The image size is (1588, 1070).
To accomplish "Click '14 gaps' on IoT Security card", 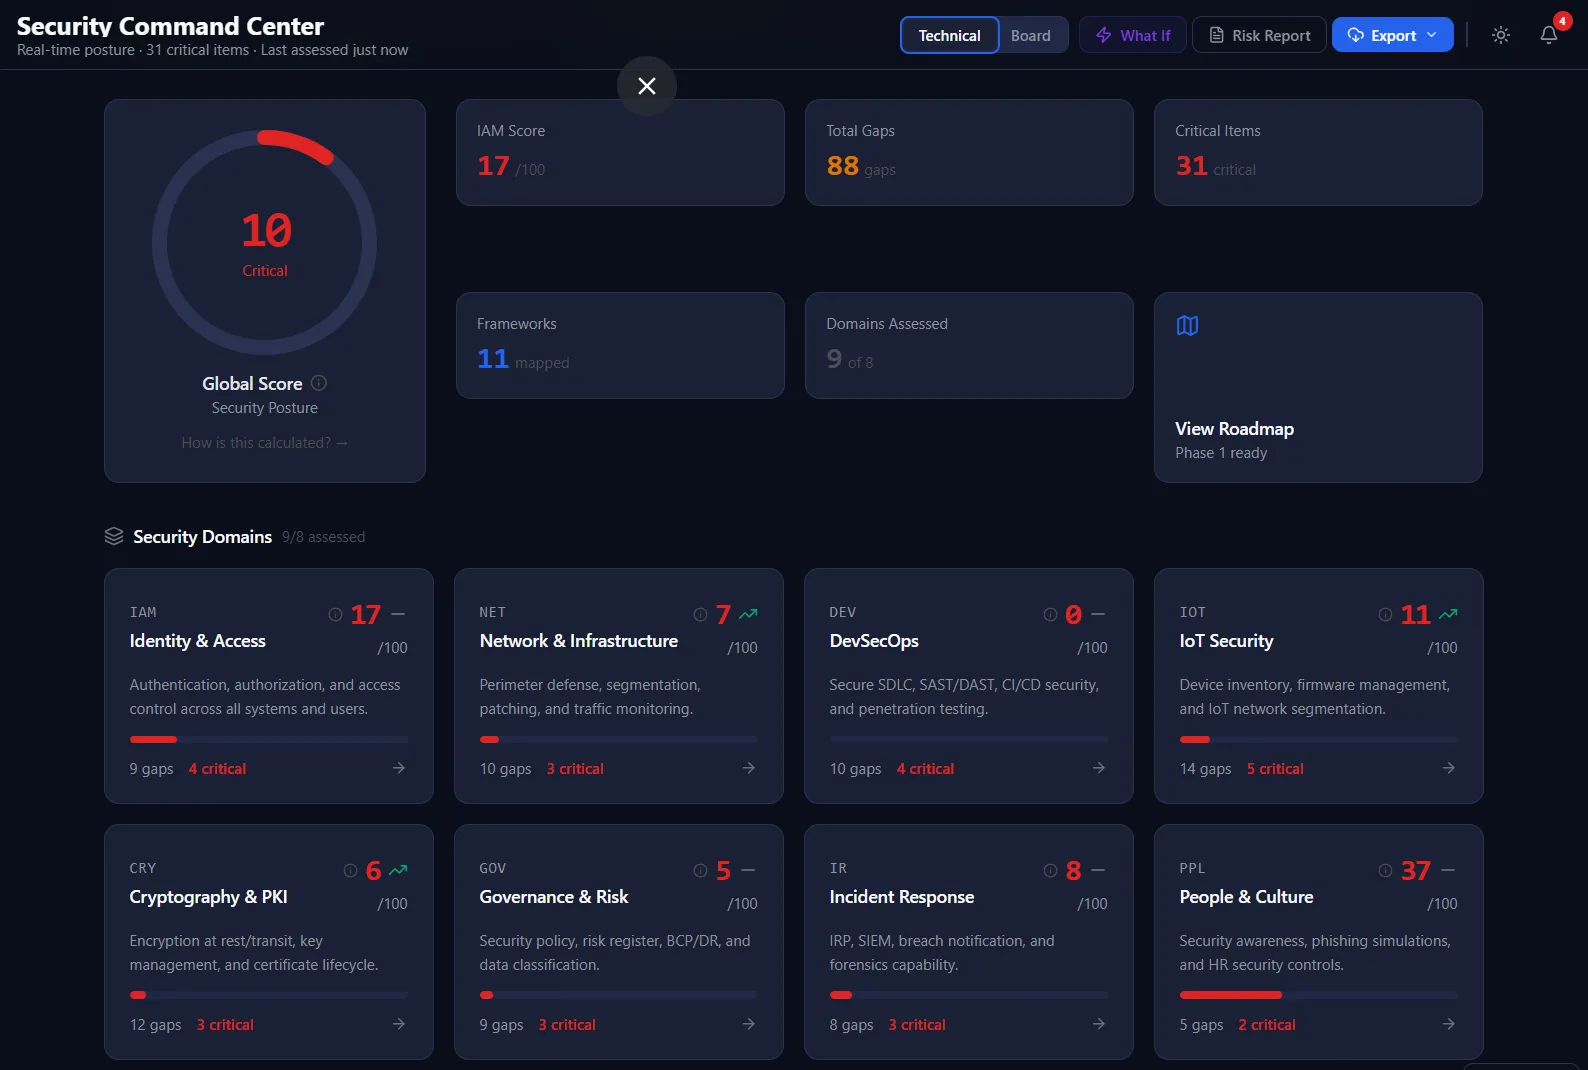I will click(1205, 769).
